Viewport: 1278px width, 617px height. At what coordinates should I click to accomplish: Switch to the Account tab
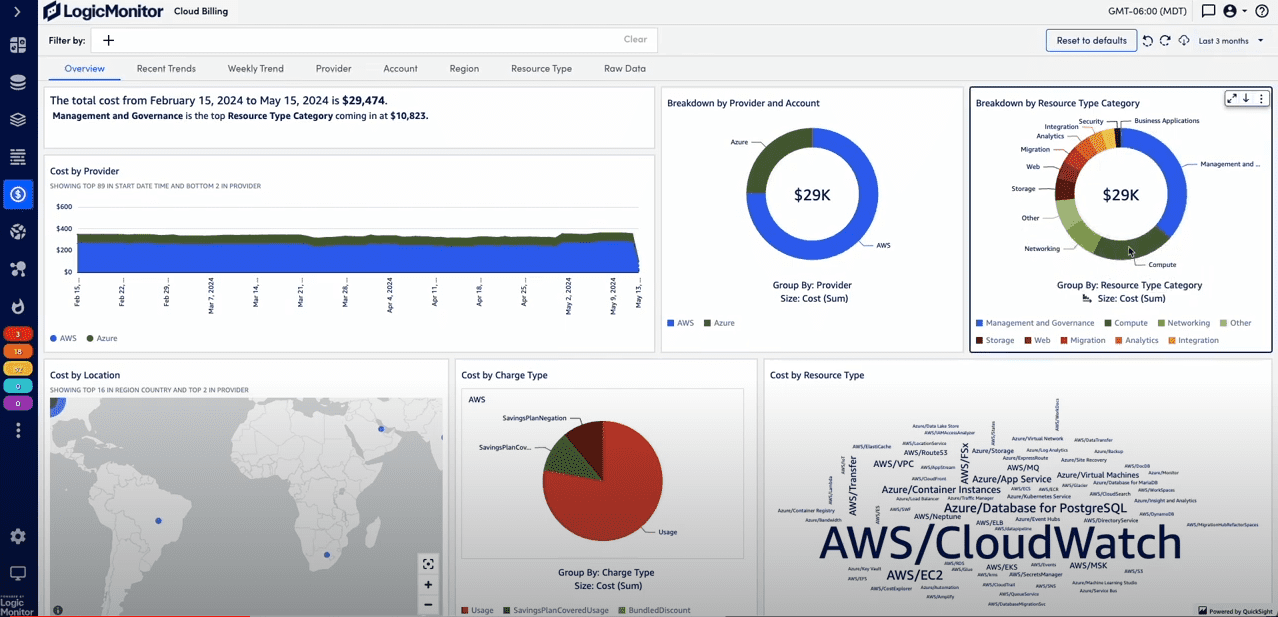[400, 69]
